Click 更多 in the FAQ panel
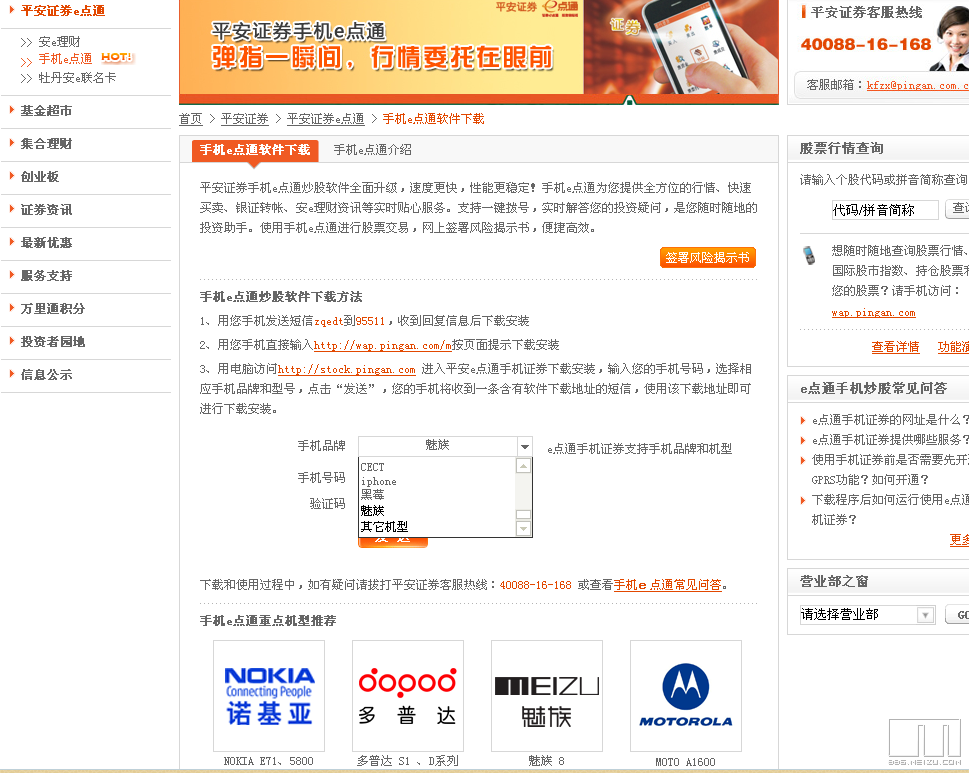This screenshot has width=969, height=773. (x=958, y=540)
